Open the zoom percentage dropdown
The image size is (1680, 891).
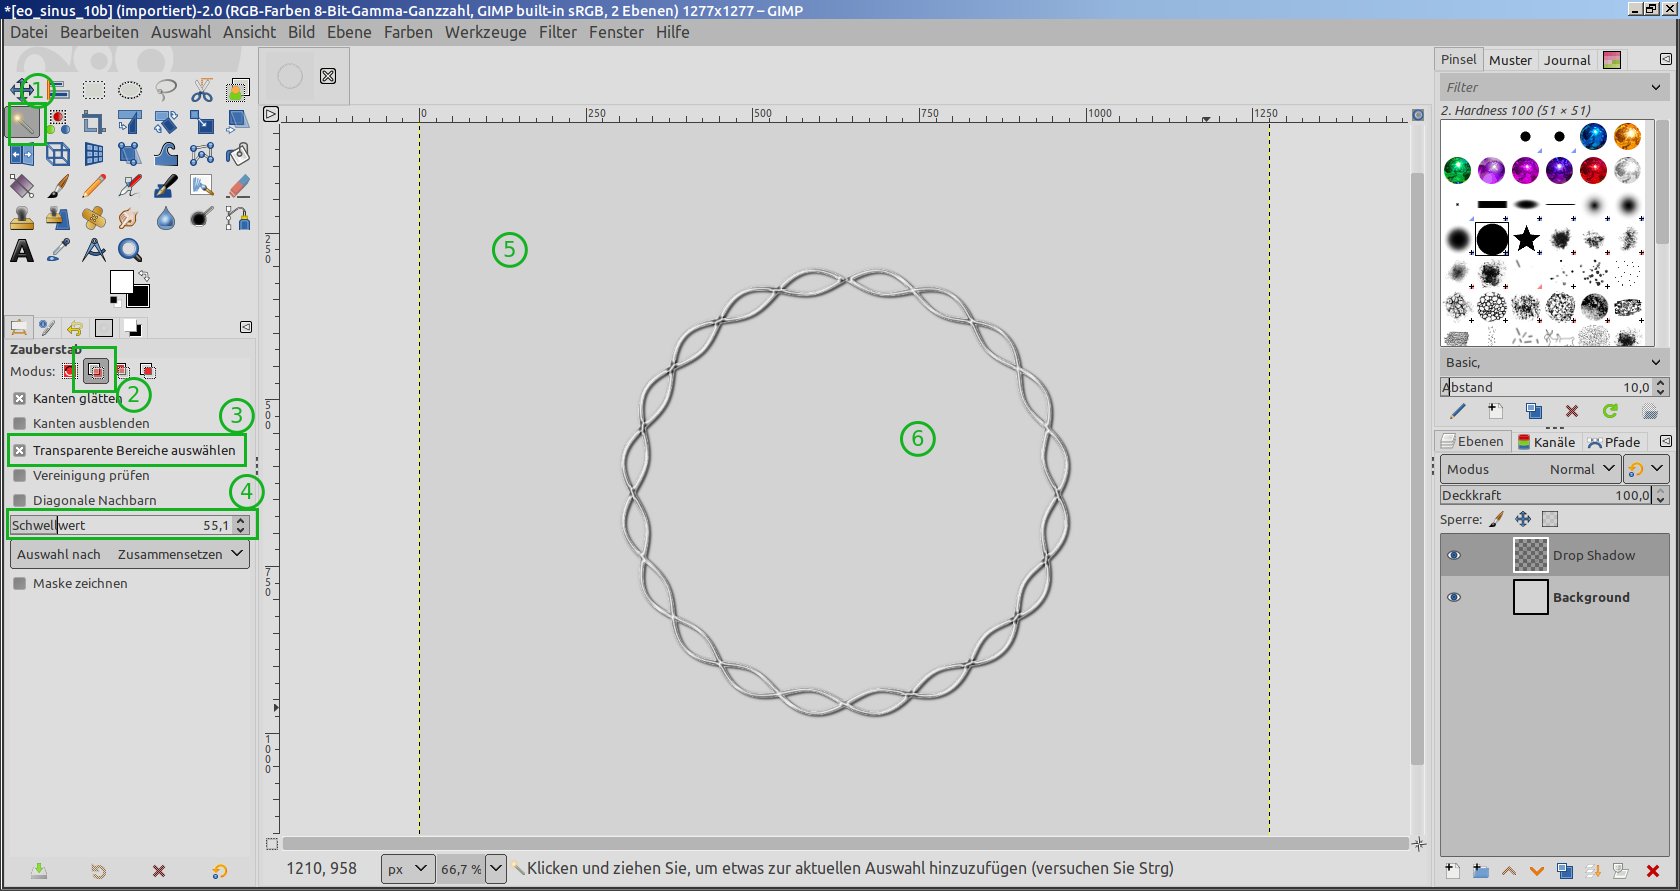[496, 868]
